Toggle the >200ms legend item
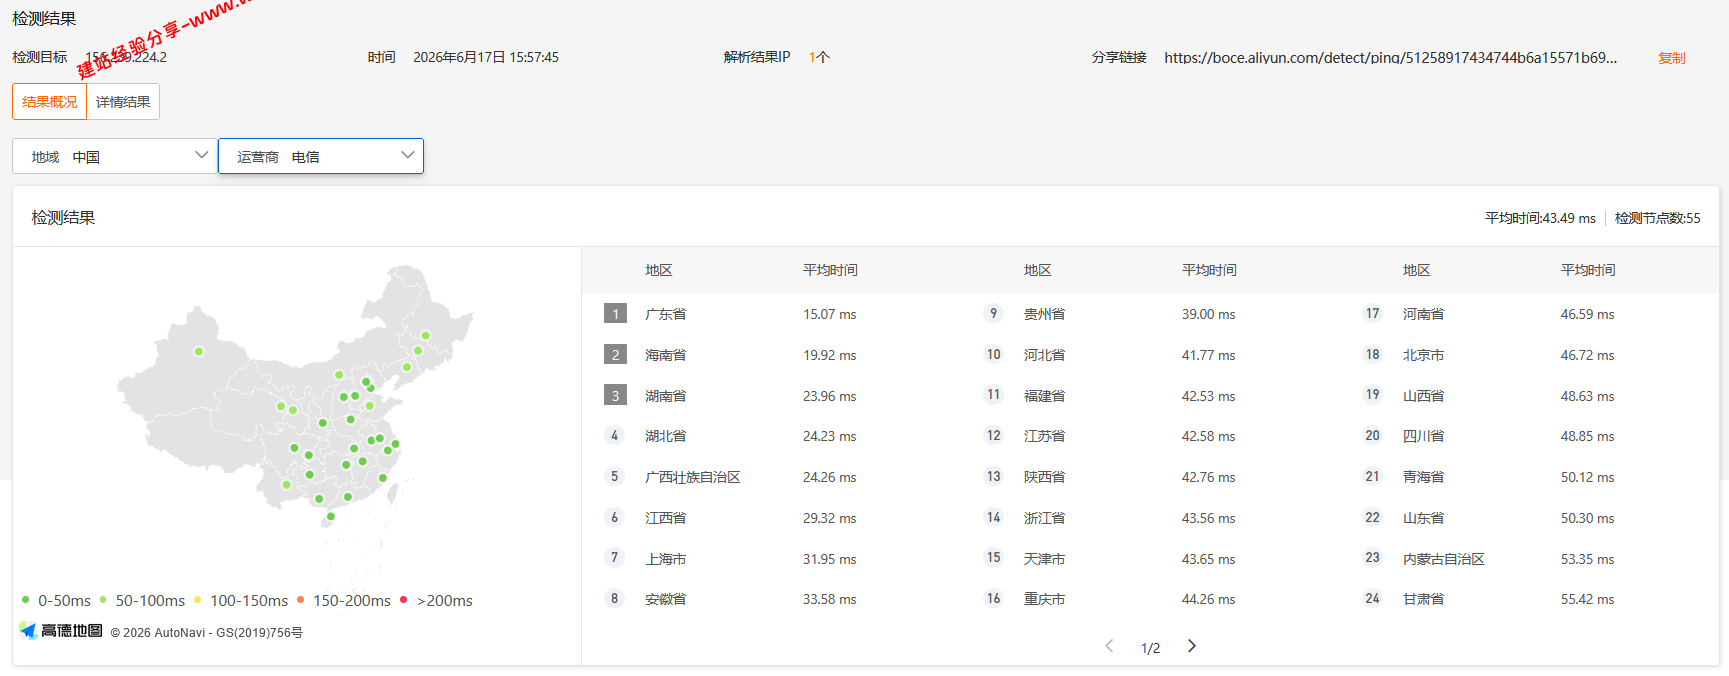Viewport: 1729px width, 676px height. [436, 600]
